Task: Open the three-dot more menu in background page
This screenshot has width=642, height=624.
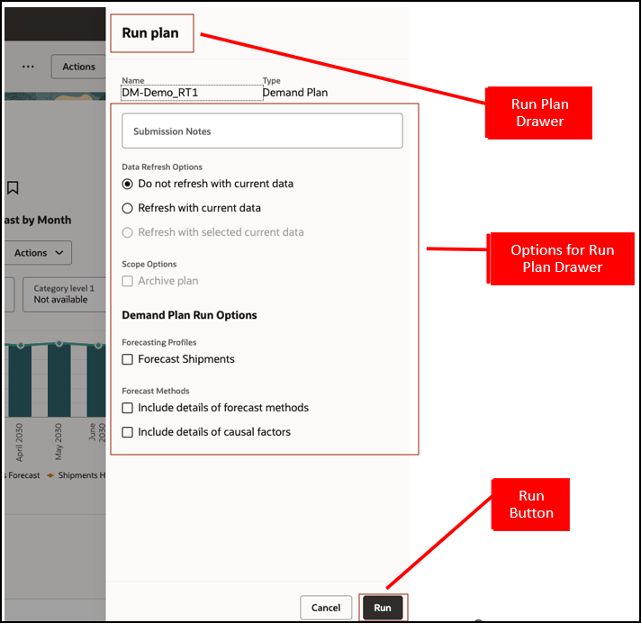Action: (x=28, y=66)
